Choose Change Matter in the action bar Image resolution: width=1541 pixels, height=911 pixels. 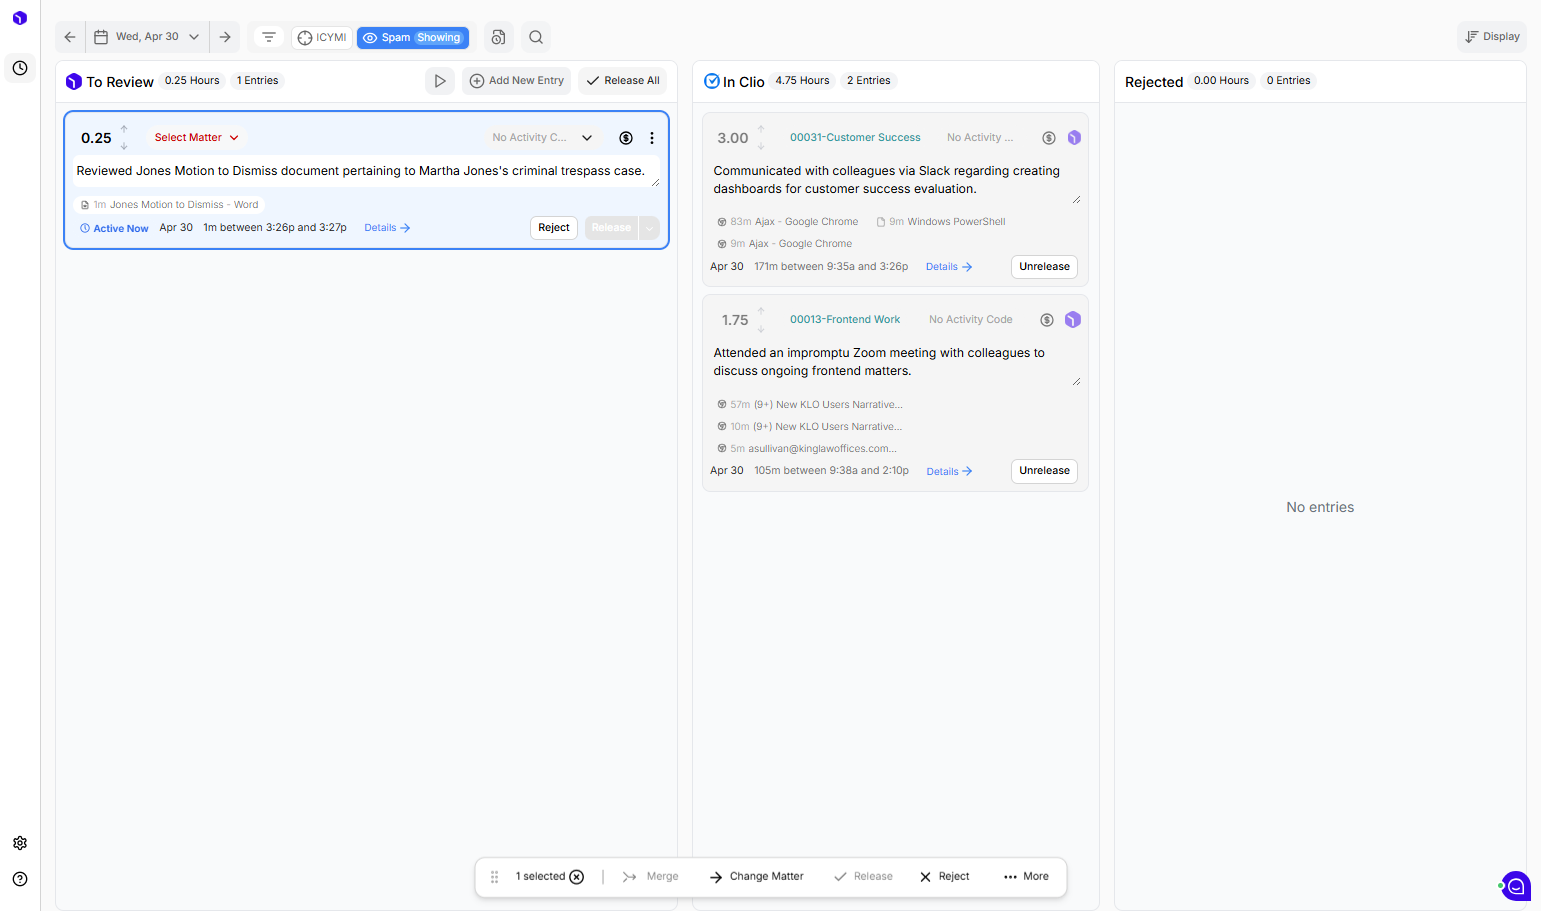(x=757, y=877)
